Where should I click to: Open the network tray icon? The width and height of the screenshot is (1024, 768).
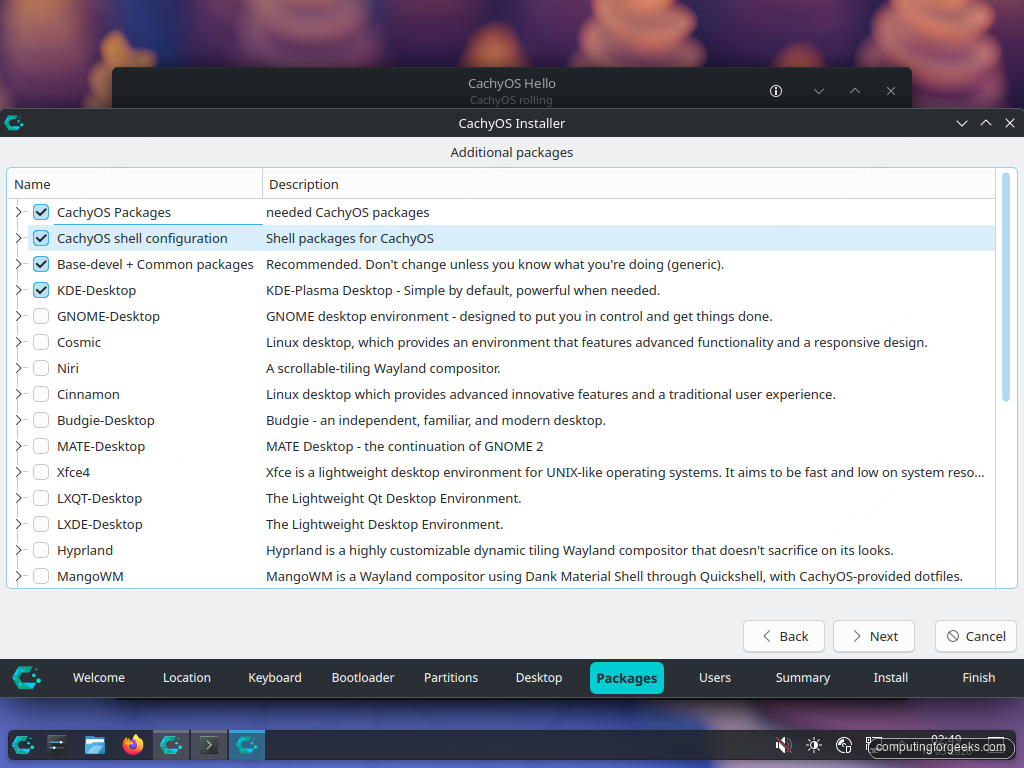coord(844,745)
